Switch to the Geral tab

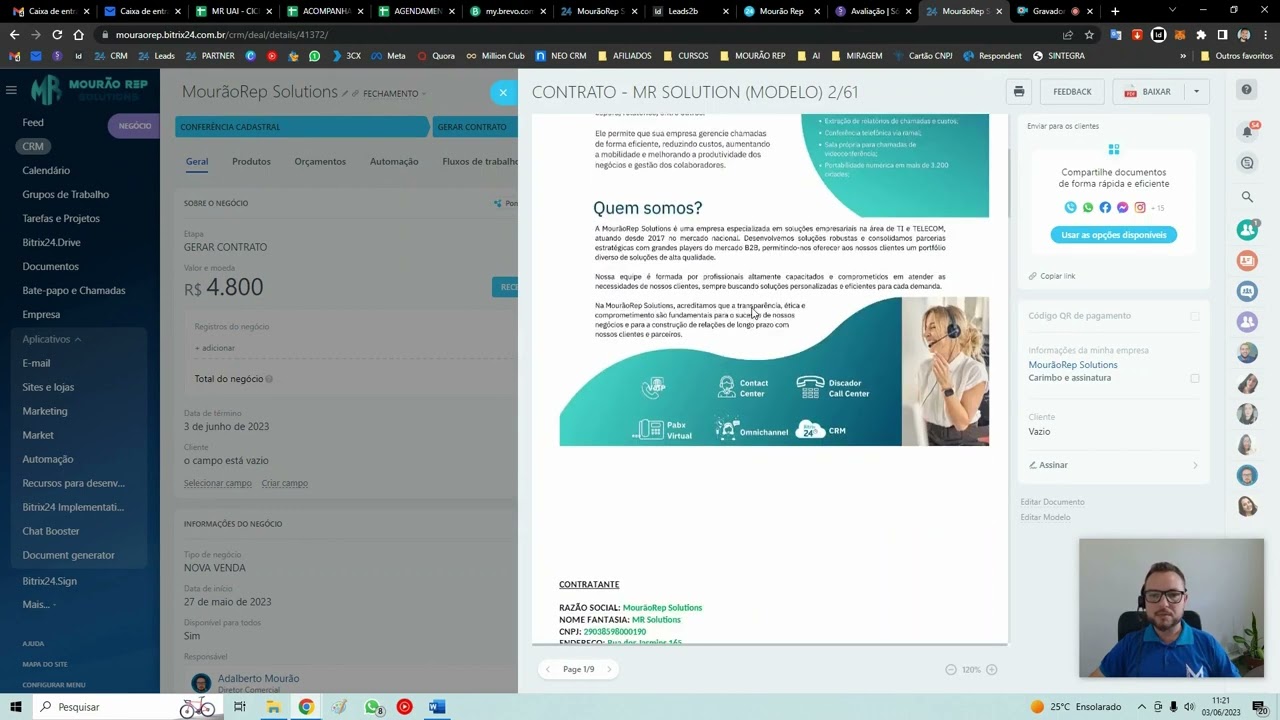tap(197, 161)
